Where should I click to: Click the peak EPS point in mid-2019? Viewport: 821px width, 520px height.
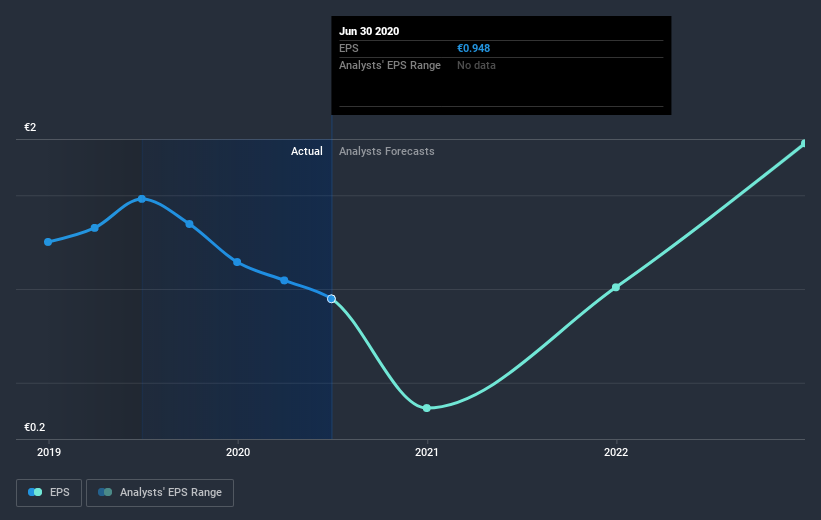point(142,199)
